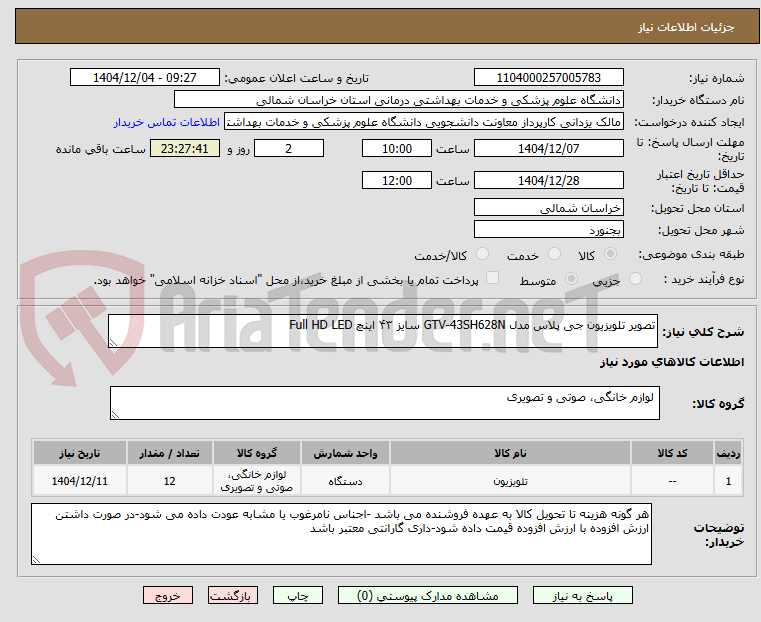The width and height of the screenshot is (761, 622).
Task: Click the چاپ print button
Action: (298, 596)
